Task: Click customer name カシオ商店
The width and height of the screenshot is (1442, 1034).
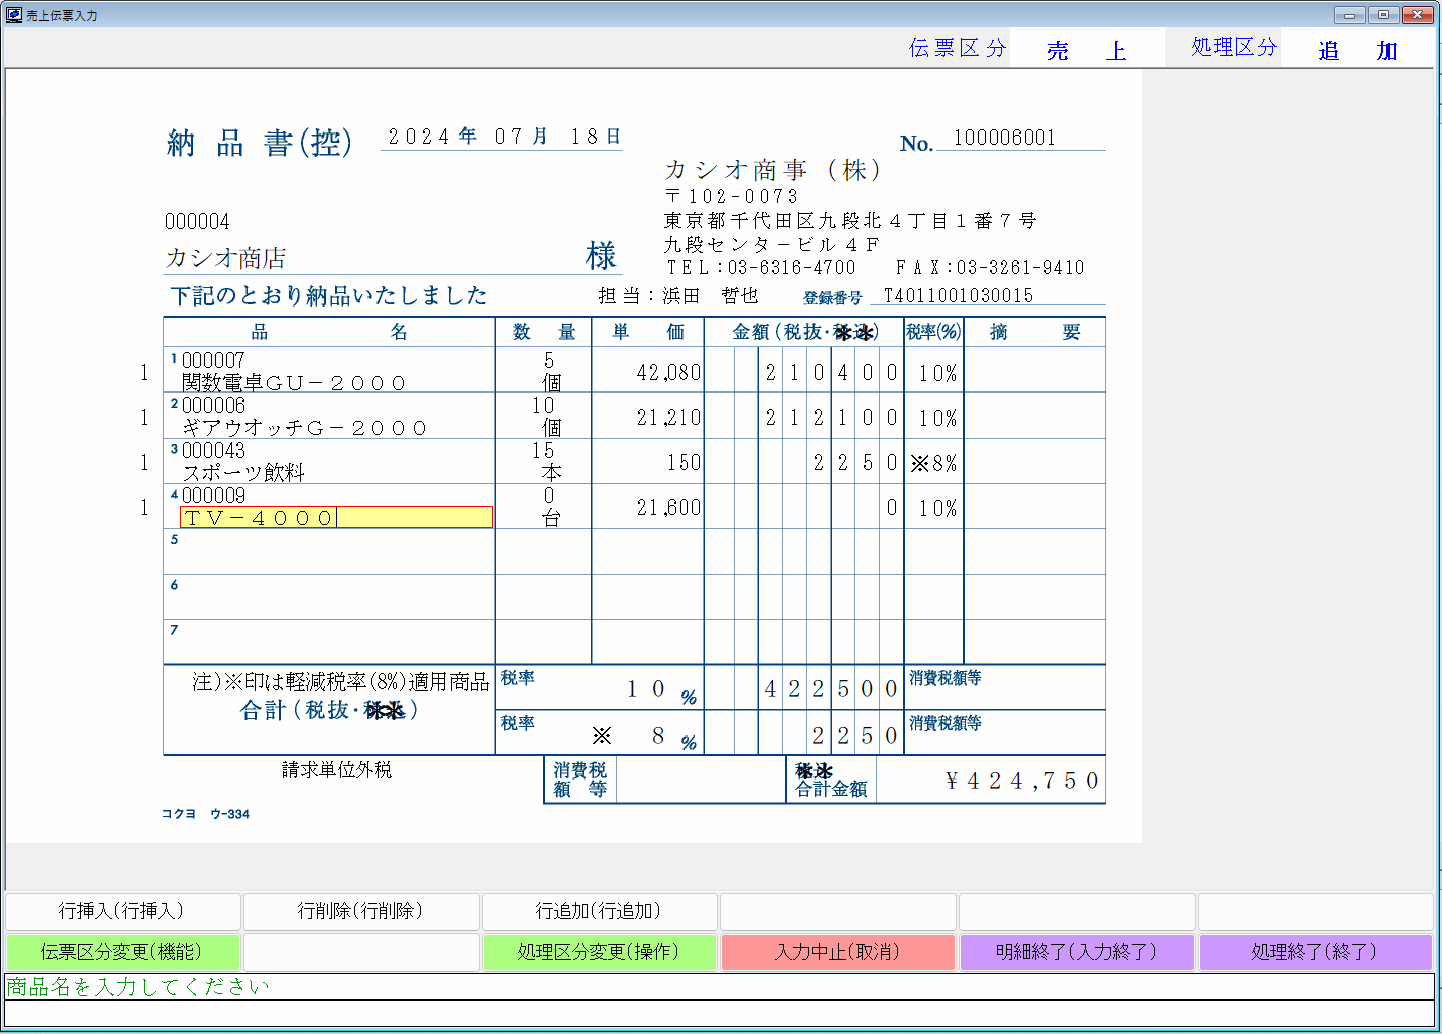Action: tap(226, 258)
